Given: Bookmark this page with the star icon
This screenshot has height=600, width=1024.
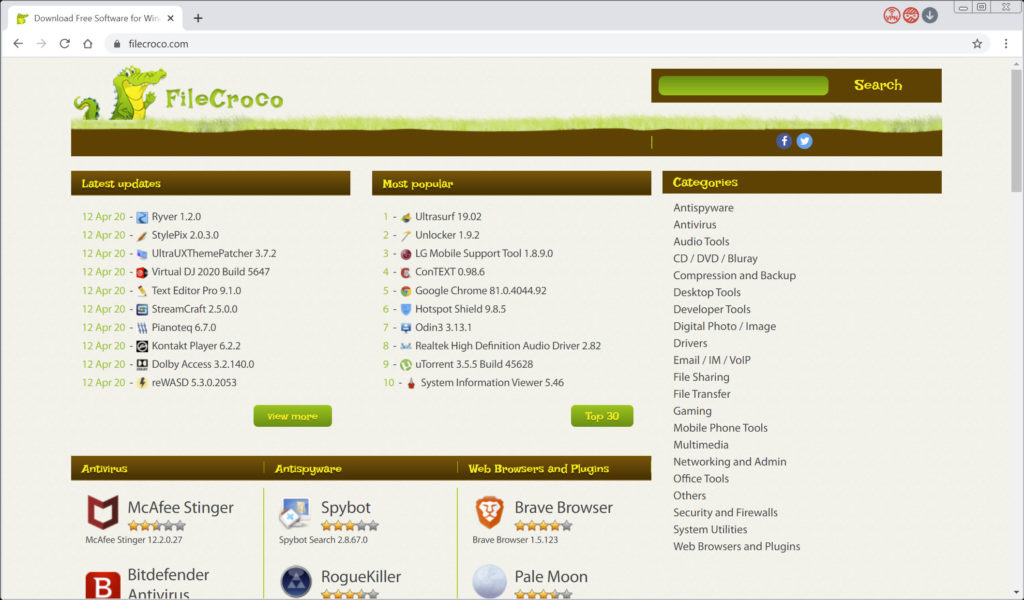Looking at the screenshot, I should point(977,44).
